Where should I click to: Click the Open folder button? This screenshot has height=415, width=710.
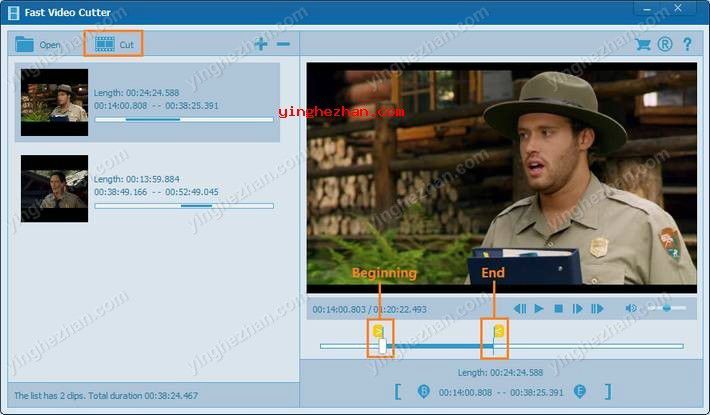38,44
